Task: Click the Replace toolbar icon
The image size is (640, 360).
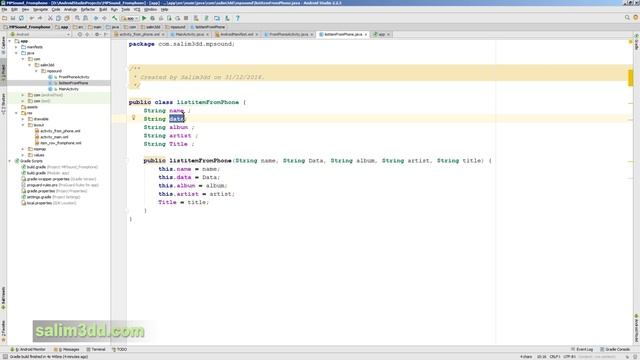Action: click(86, 18)
